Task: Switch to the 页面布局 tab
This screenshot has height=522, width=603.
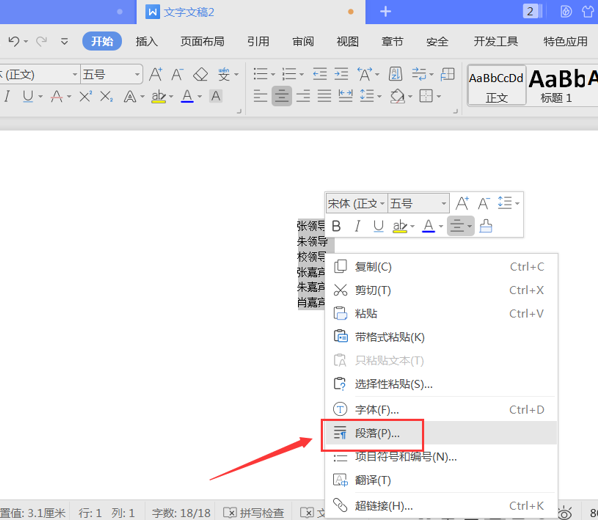Action: click(202, 41)
